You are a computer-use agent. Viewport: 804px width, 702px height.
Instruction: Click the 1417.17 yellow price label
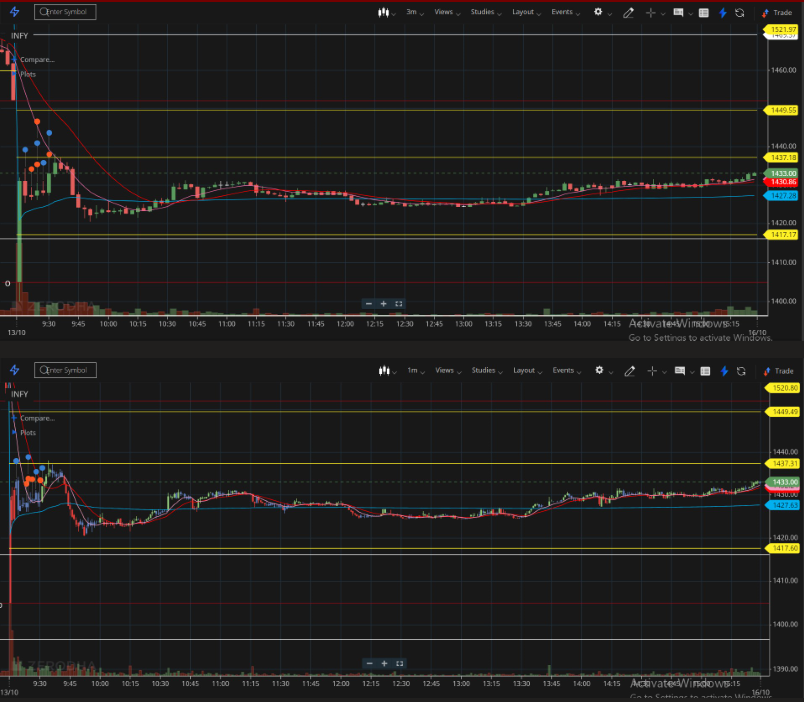pos(781,235)
